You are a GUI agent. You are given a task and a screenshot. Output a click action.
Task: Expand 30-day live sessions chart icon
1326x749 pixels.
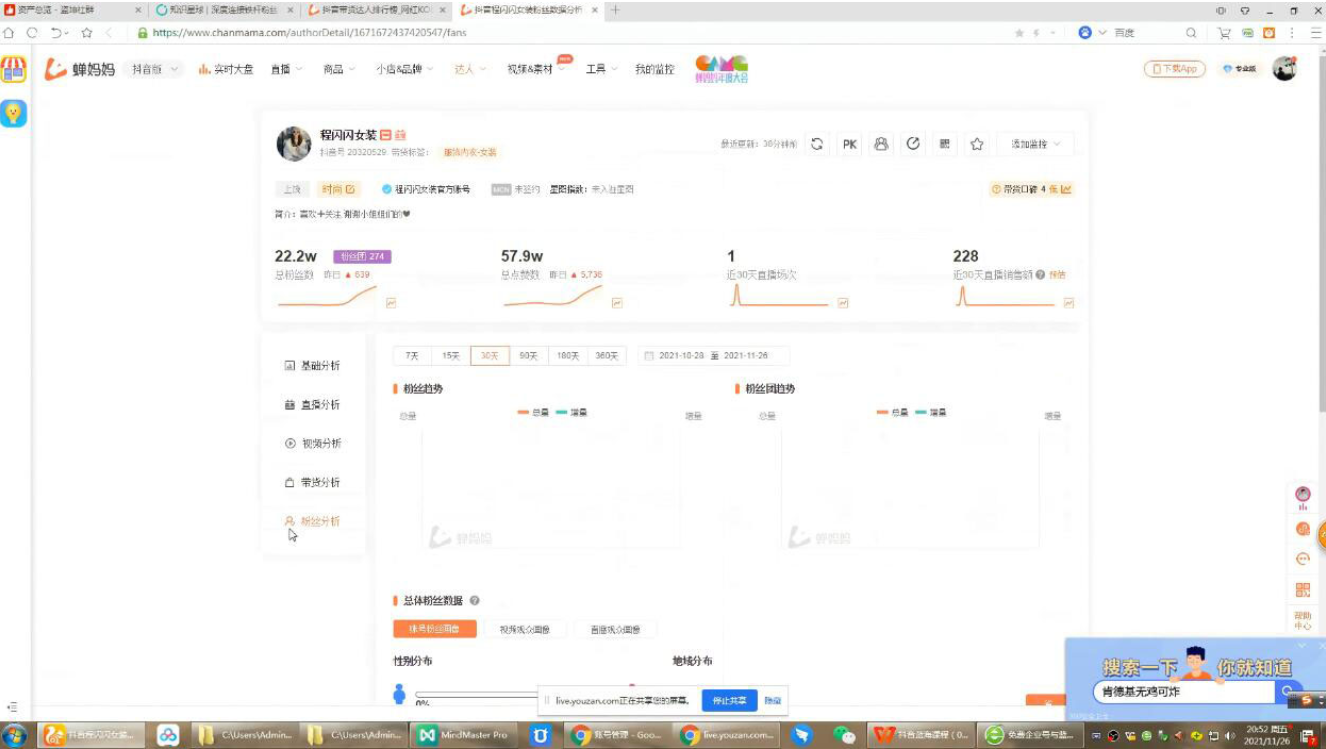pos(843,302)
